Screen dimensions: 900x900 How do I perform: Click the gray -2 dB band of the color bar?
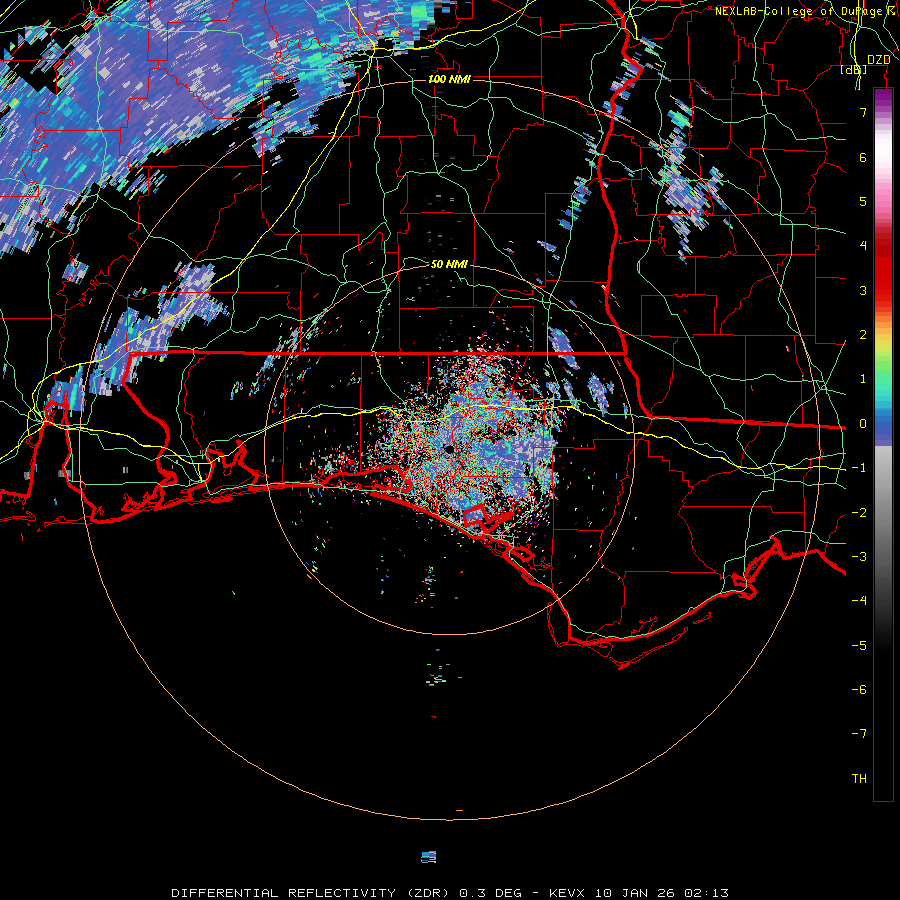pyautogui.click(x=883, y=512)
